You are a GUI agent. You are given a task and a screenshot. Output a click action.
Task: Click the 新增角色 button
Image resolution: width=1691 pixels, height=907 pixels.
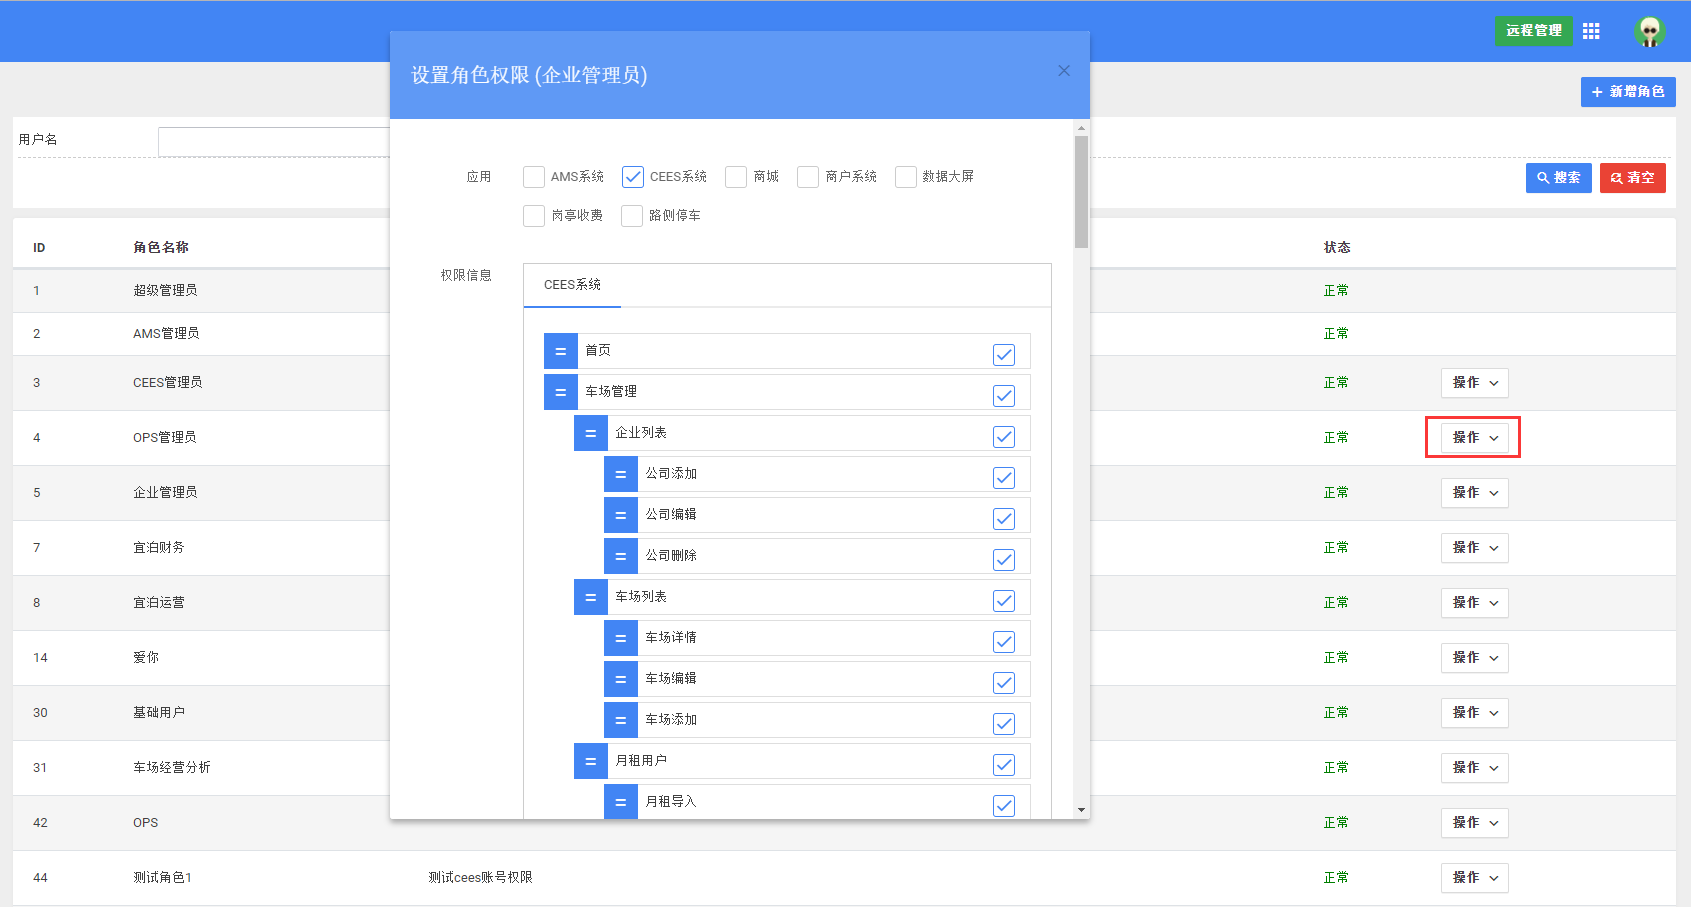coord(1628,92)
